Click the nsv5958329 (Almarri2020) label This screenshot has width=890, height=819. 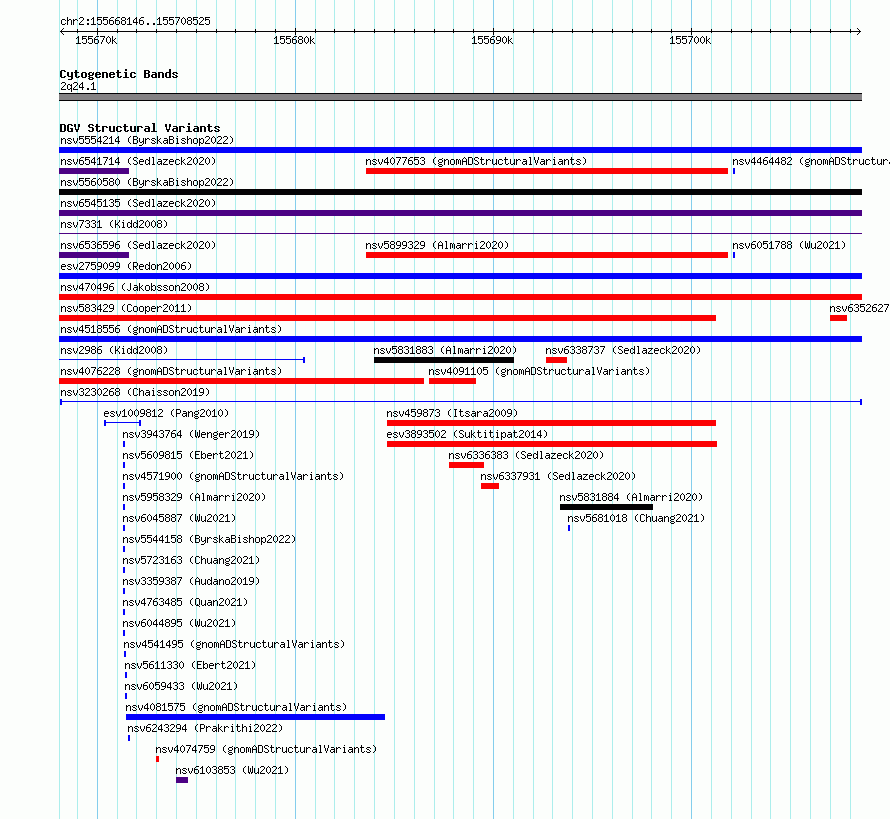pyautogui.click(x=194, y=497)
